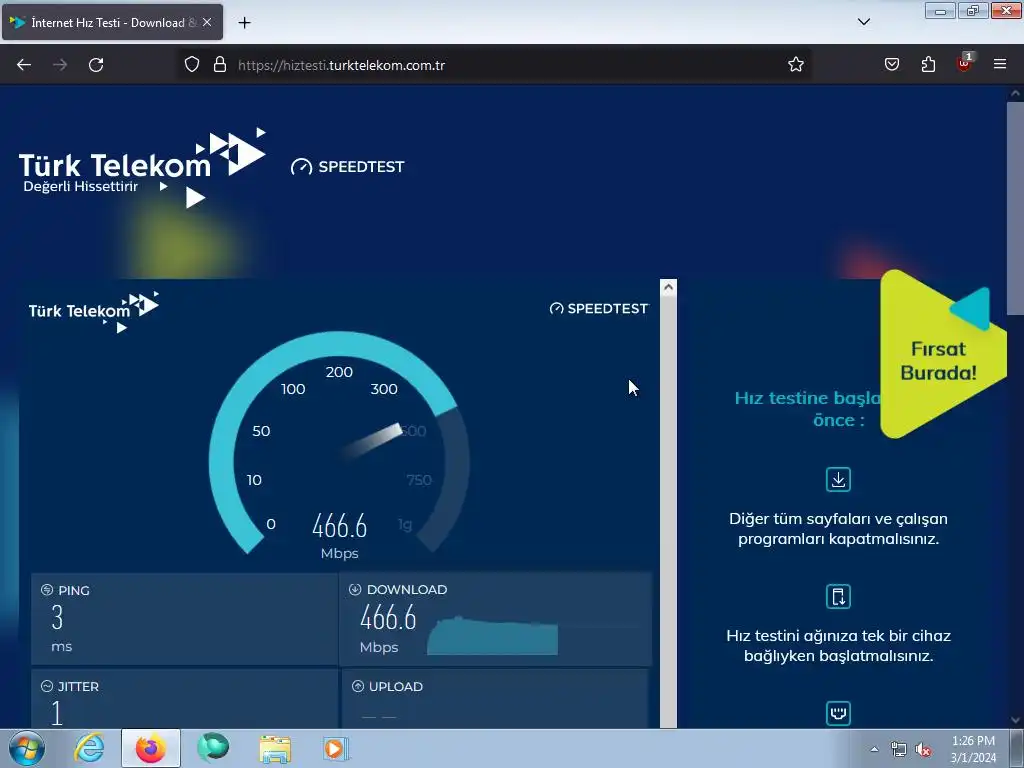1024x768 pixels.
Task: Open File Explorer from the taskbar
Action: [x=275, y=748]
